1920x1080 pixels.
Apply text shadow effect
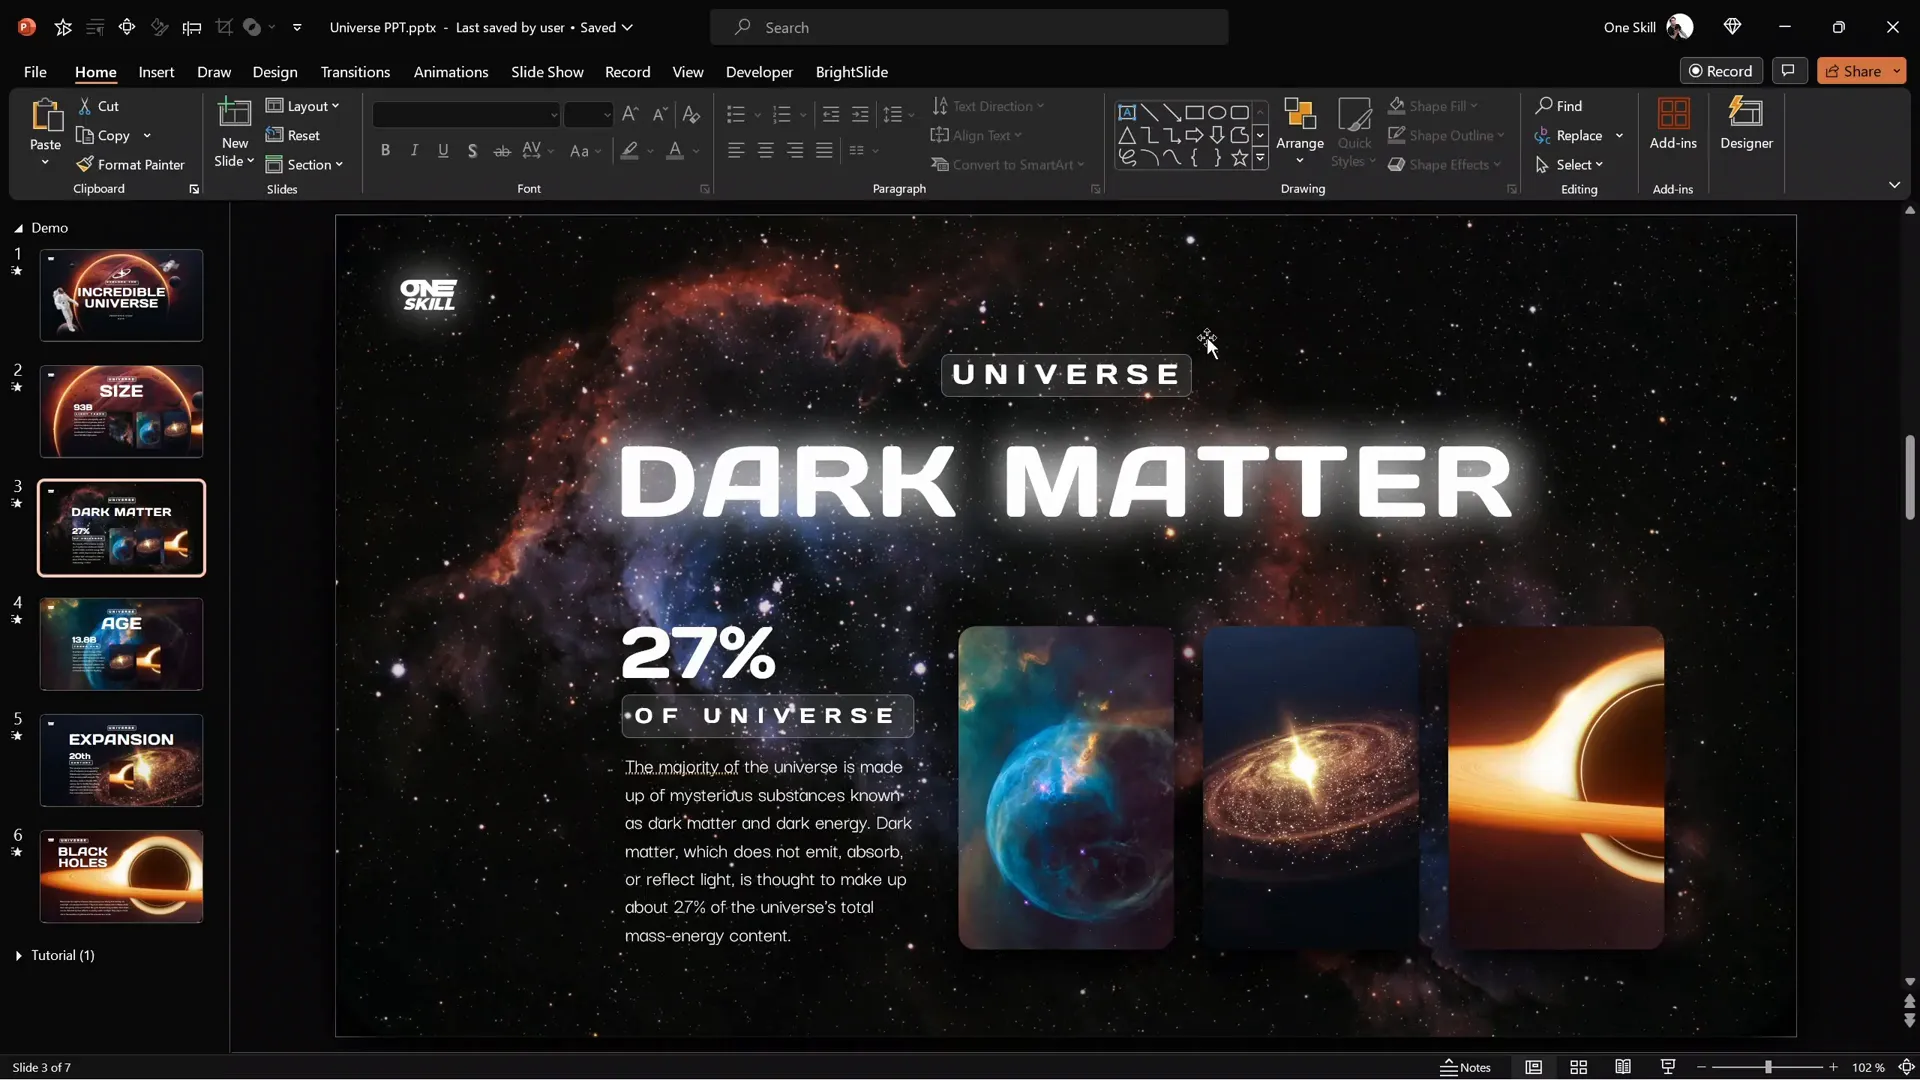click(472, 151)
